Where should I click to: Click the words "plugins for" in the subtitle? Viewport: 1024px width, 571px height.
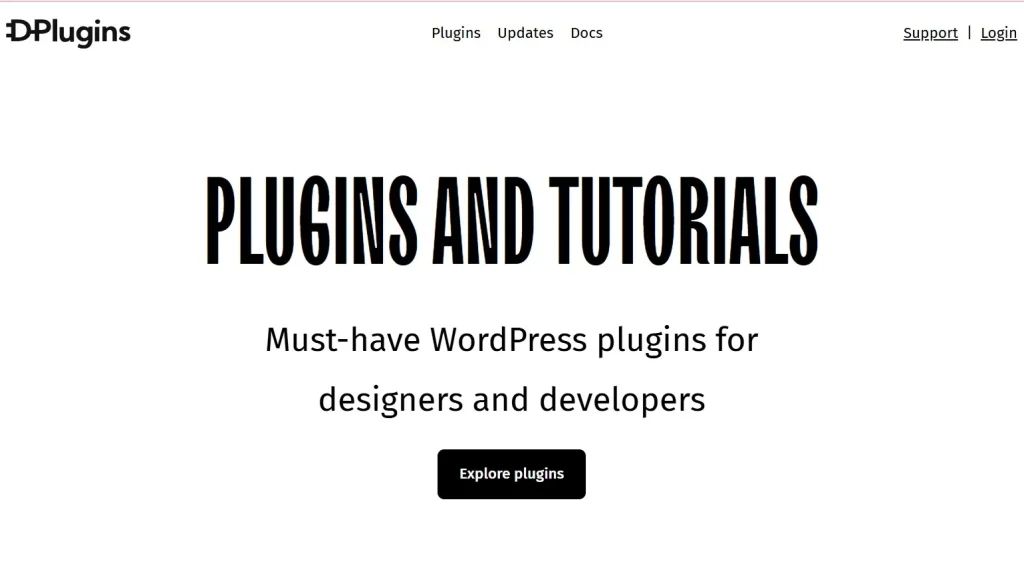[677, 340]
